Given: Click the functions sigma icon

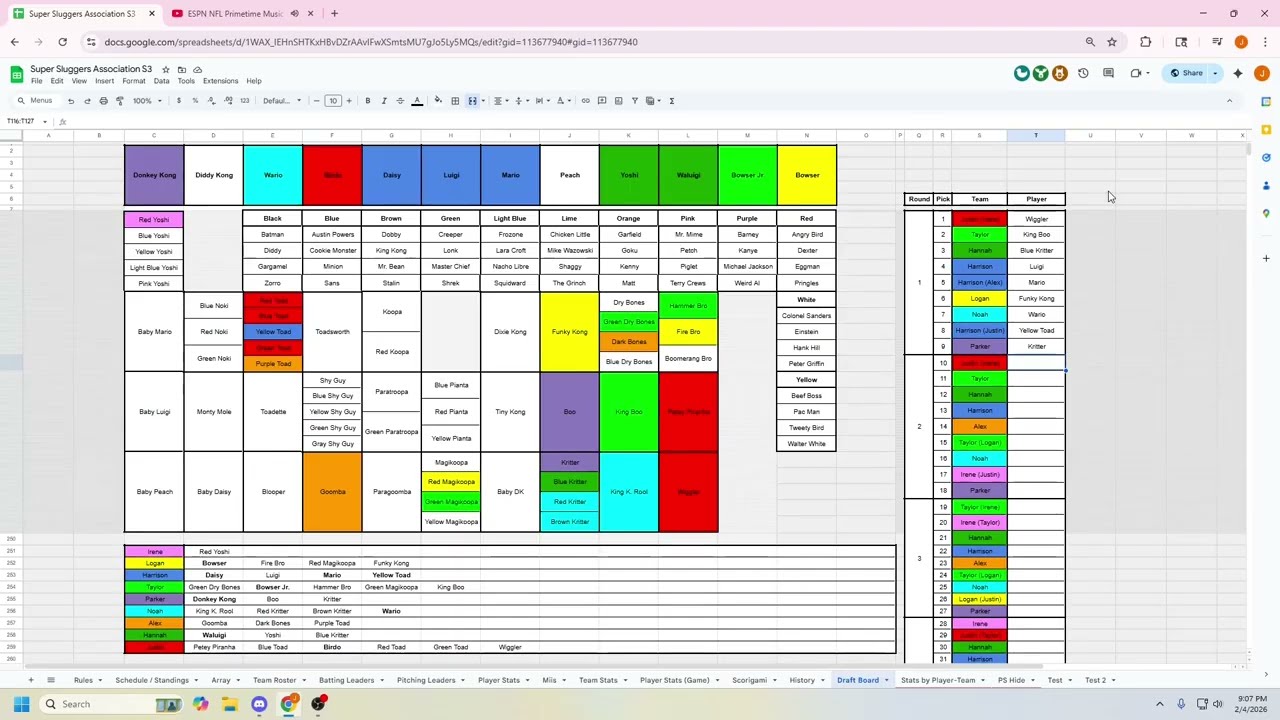Looking at the screenshot, I should point(671,101).
